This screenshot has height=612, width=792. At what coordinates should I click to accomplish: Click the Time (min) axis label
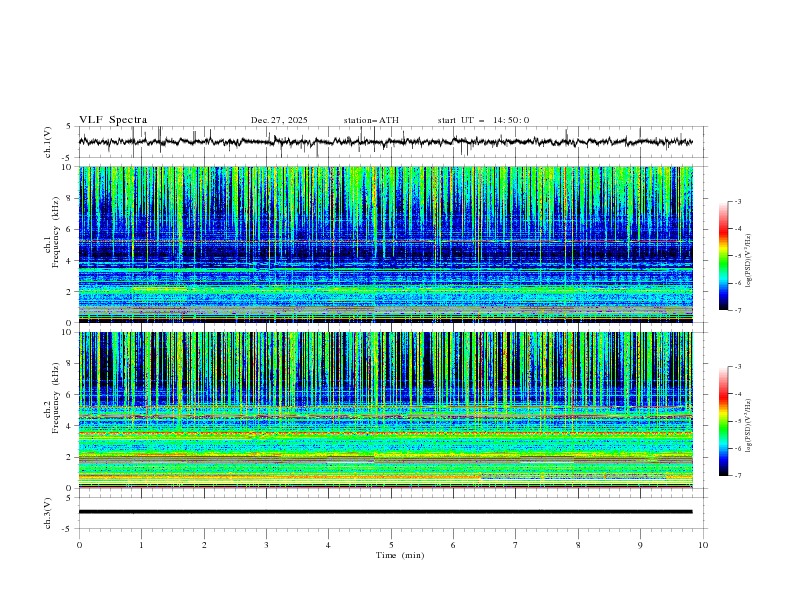click(x=401, y=555)
